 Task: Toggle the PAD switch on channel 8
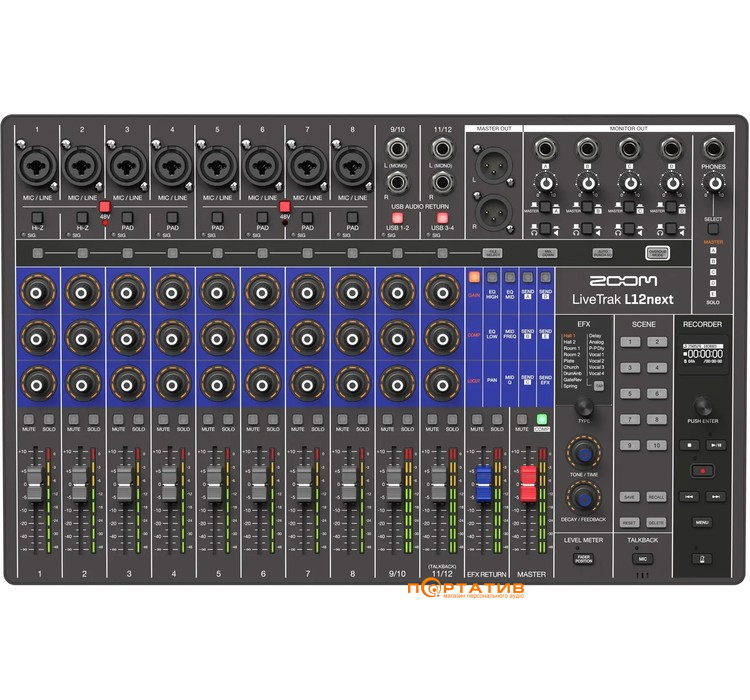(352, 218)
